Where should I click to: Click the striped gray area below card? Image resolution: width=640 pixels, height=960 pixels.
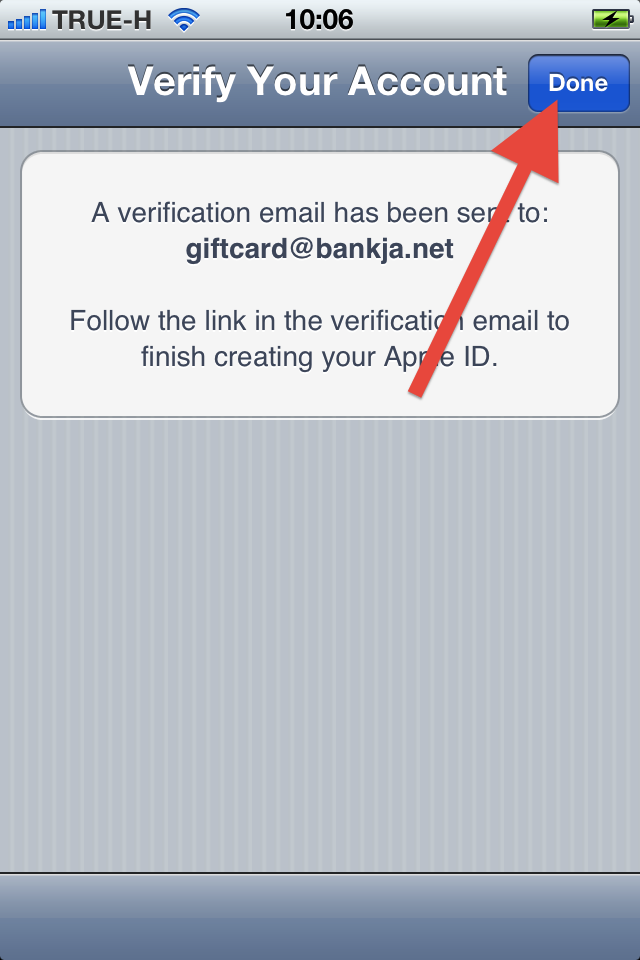point(320,643)
